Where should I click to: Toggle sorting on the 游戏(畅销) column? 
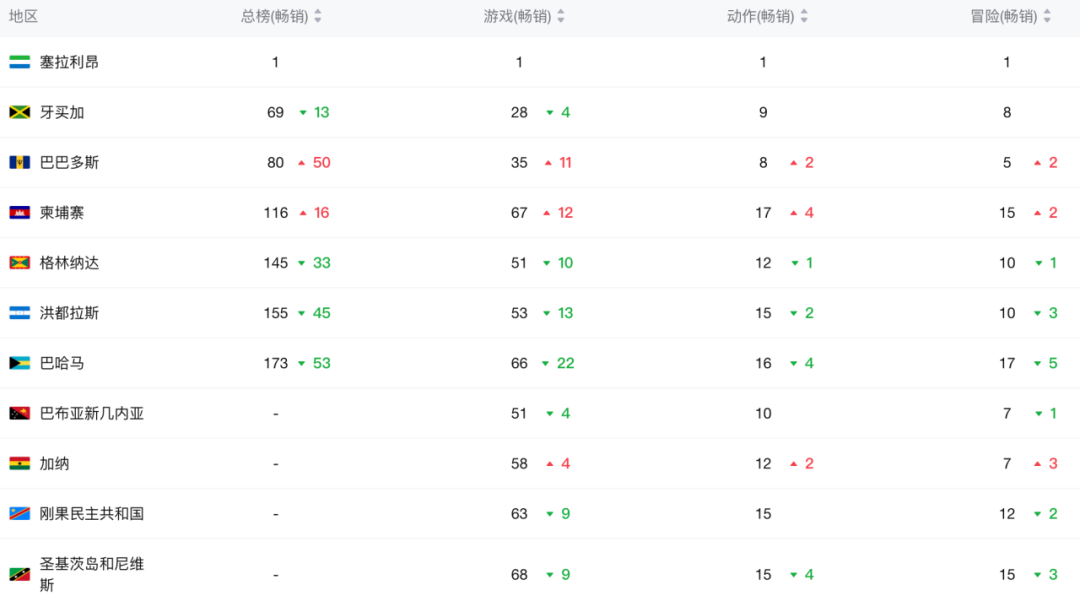click(562, 16)
